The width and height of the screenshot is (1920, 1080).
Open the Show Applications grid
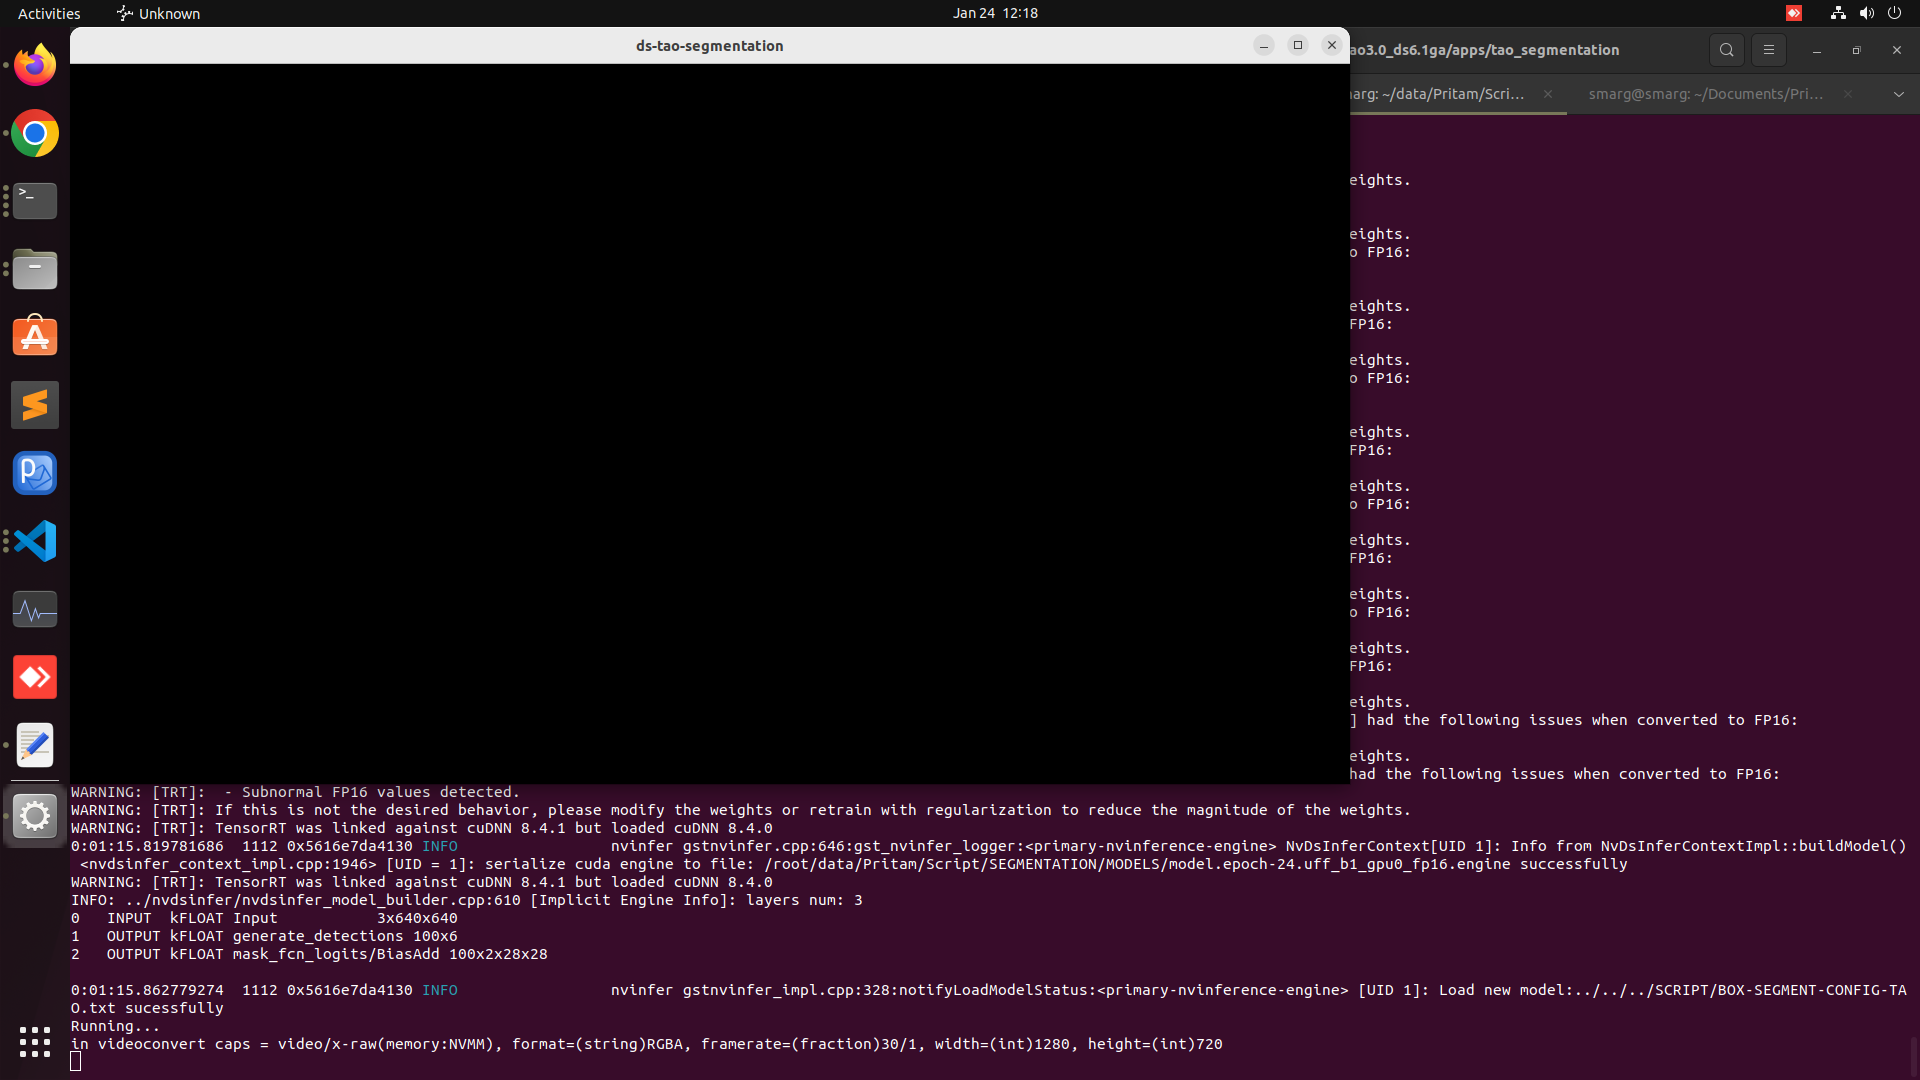coord(34,1043)
